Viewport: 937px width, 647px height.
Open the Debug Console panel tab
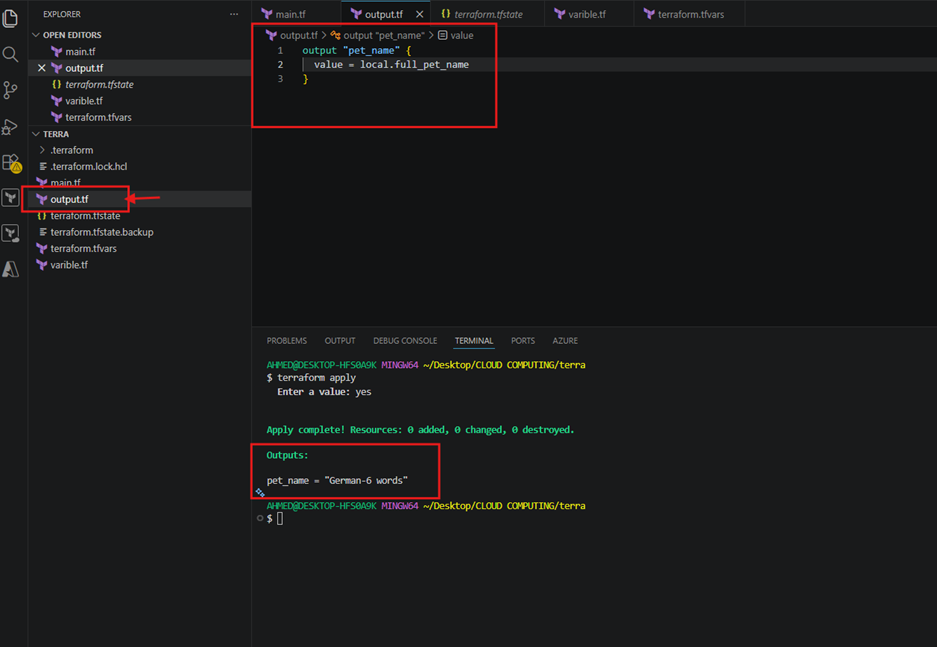click(405, 341)
